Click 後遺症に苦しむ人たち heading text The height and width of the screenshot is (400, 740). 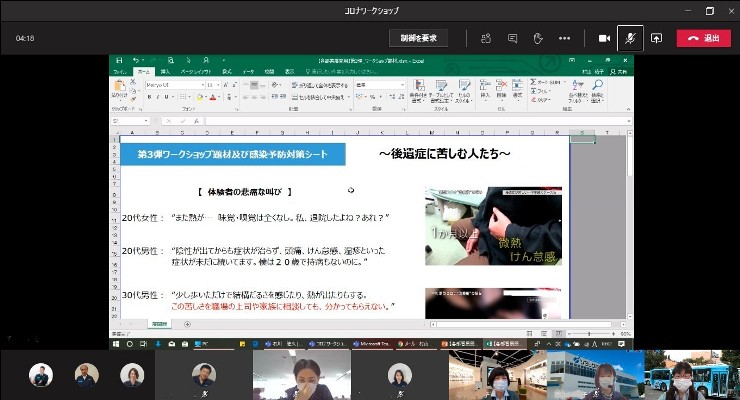tap(445, 153)
